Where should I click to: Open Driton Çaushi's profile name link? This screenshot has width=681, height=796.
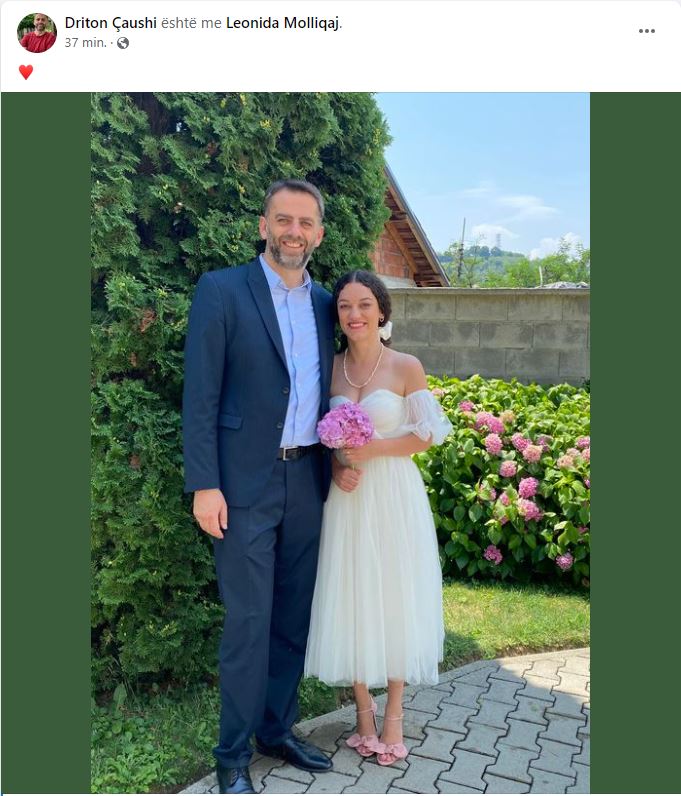111,23
